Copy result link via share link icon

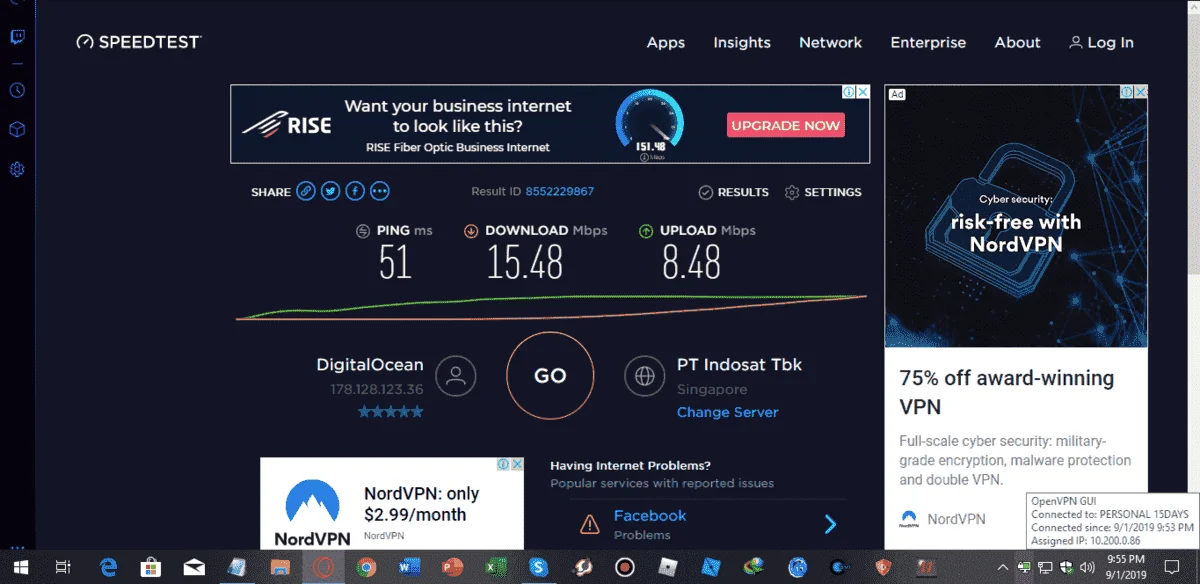click(x=306, y=191)
